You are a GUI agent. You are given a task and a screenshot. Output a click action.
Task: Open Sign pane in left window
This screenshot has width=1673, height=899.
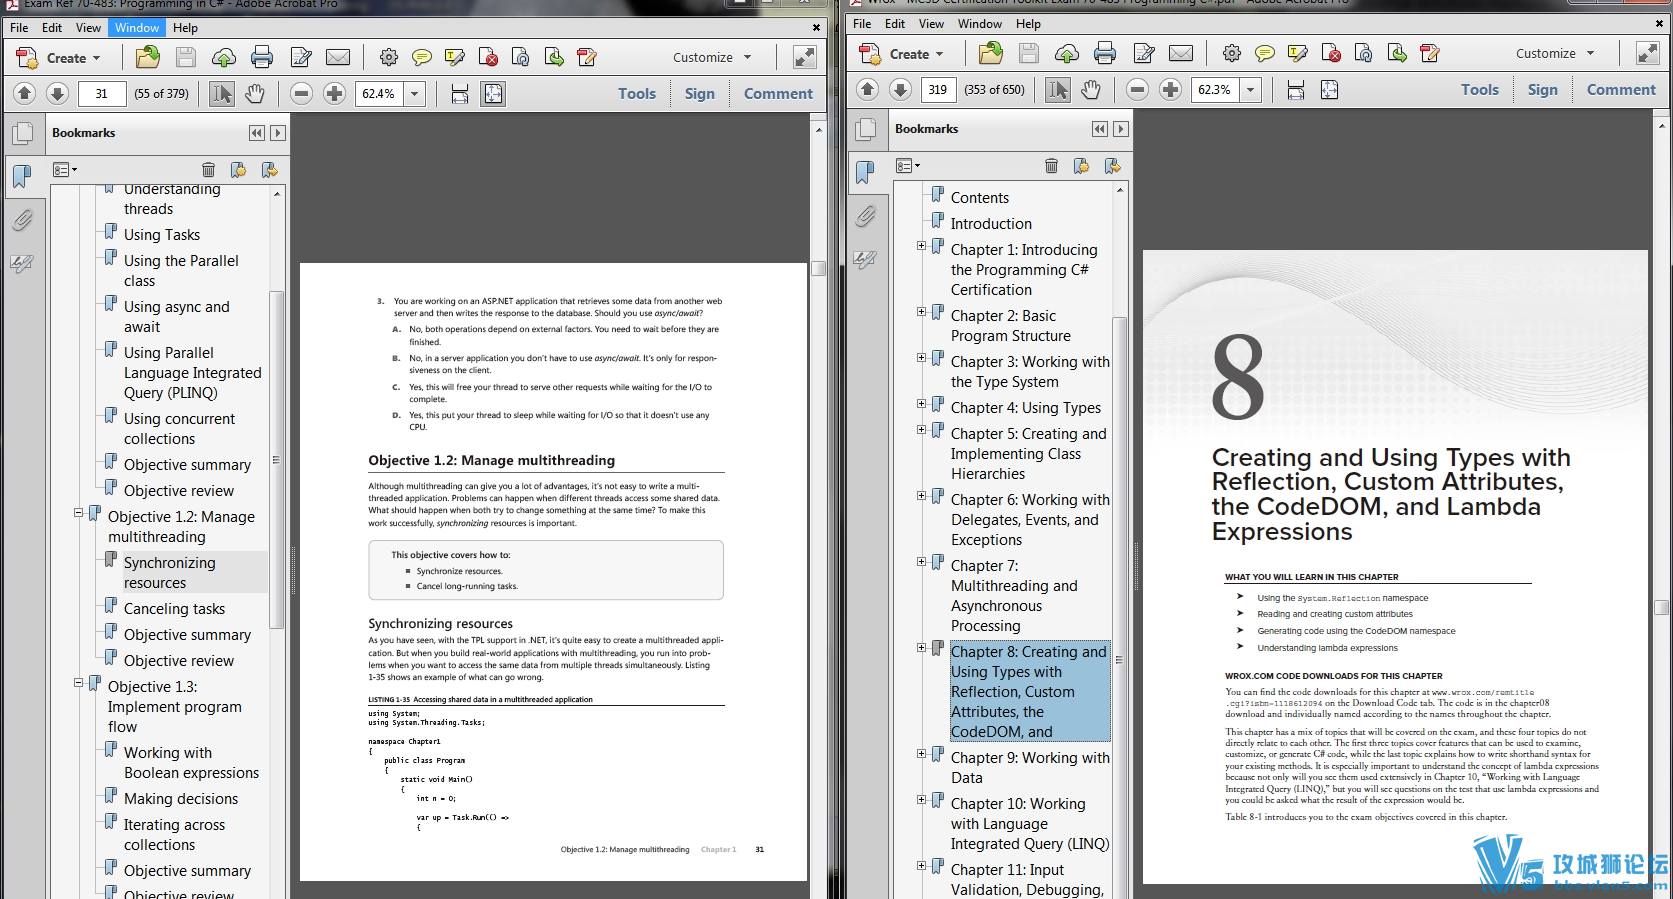700,93
